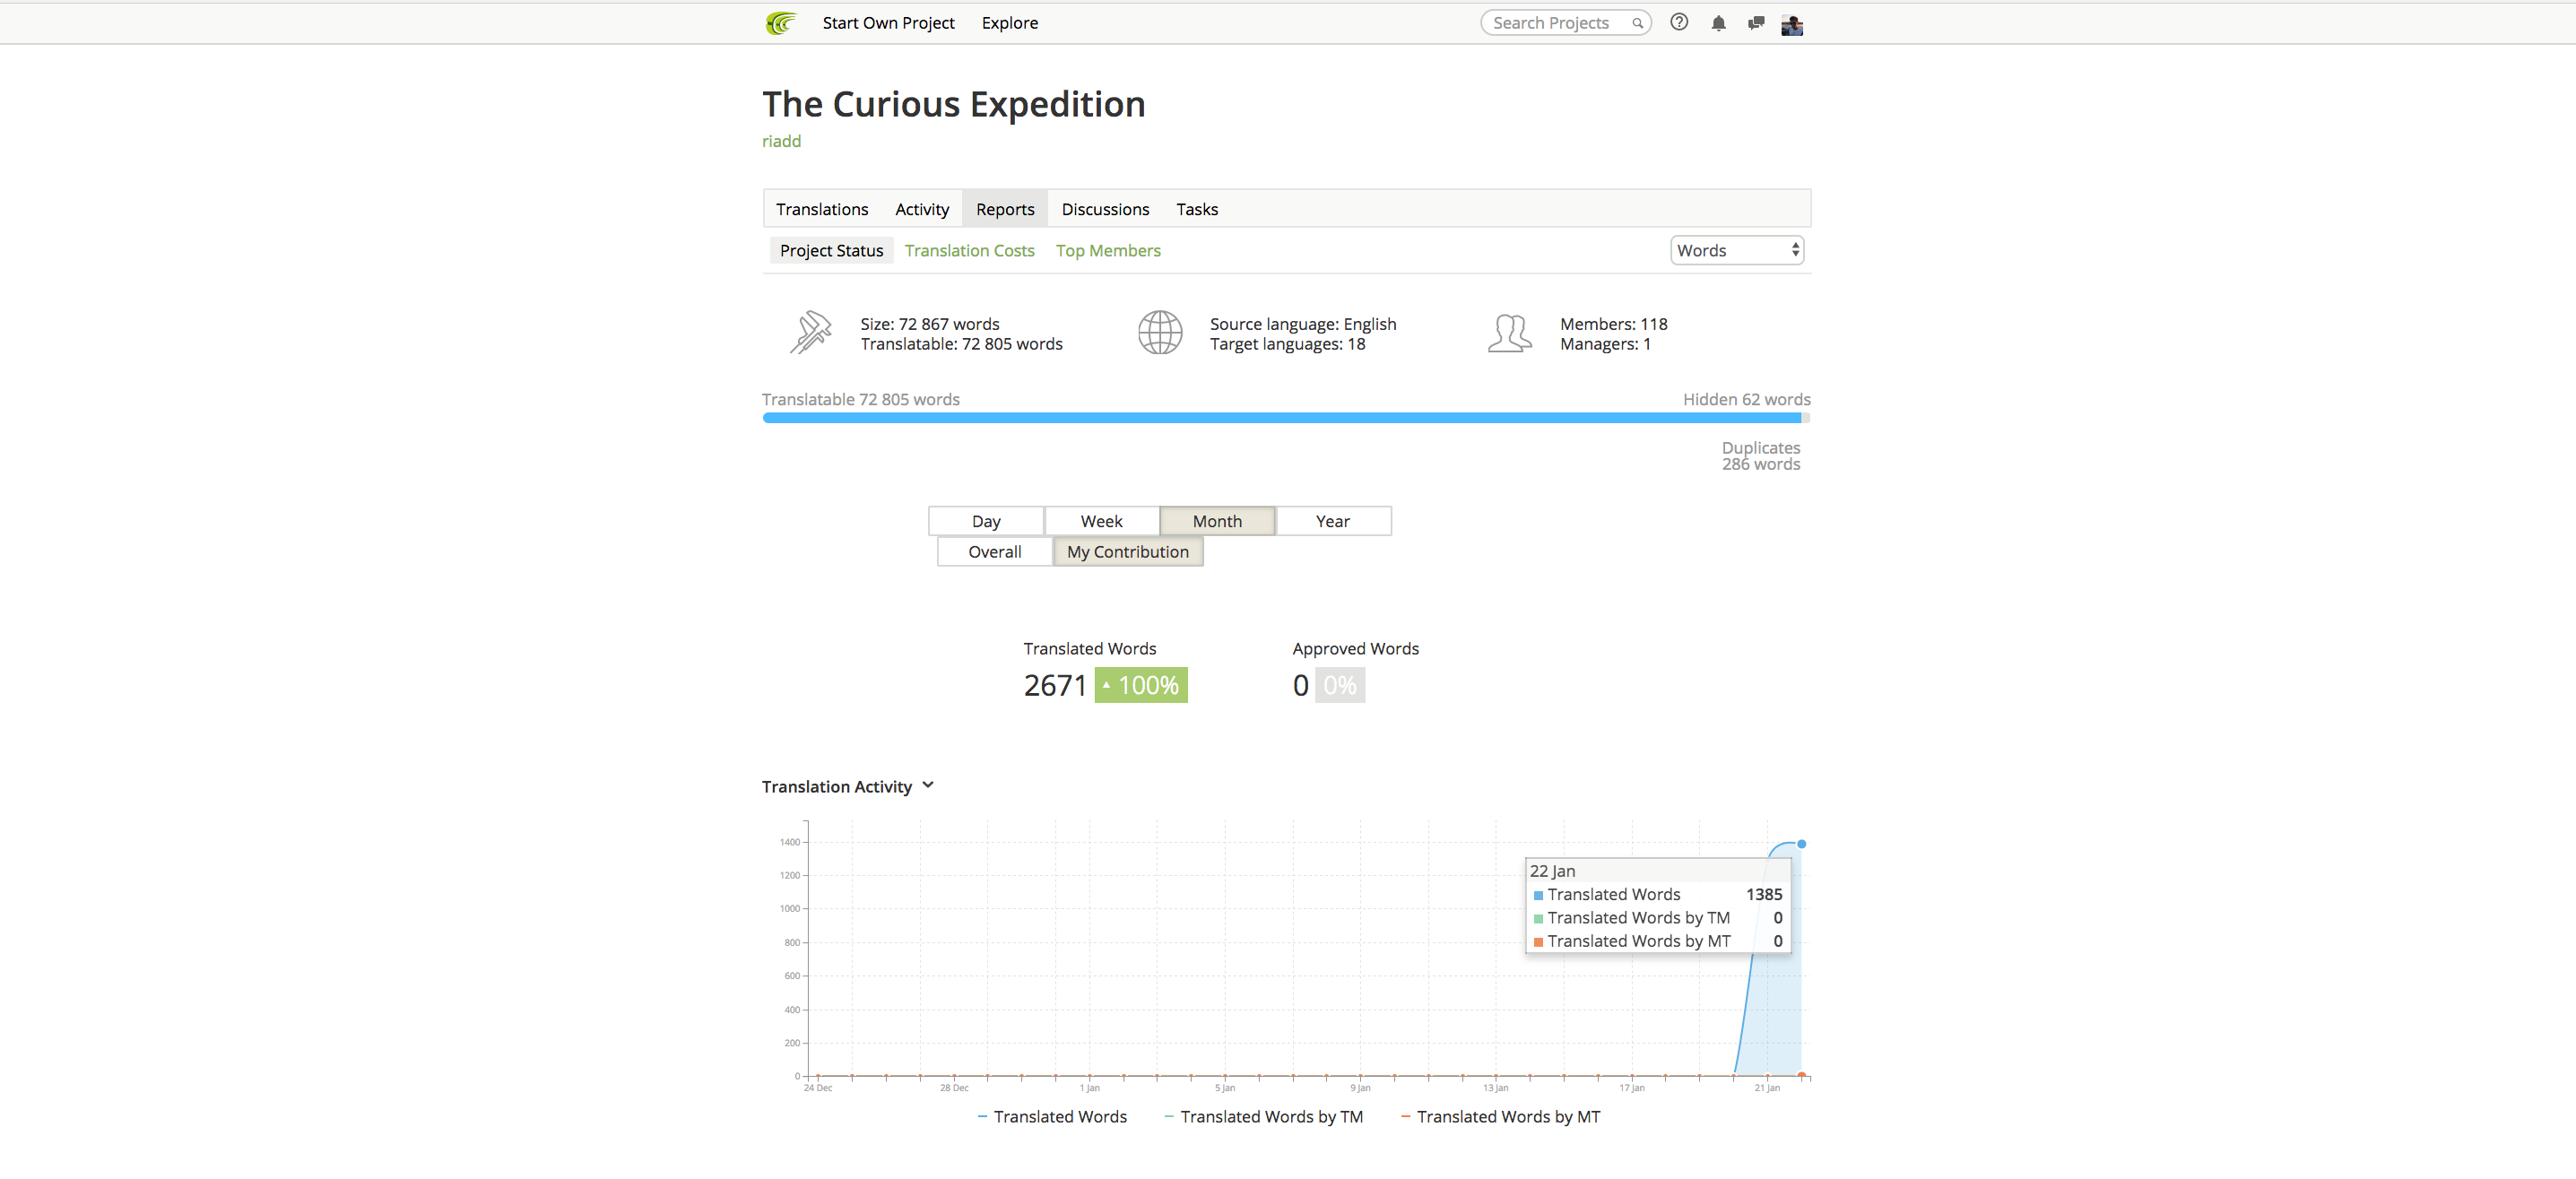Click the 'Duplicates 286 words' label
This screenshot has height=1179, width=2576.
(x=1760, y=456)
